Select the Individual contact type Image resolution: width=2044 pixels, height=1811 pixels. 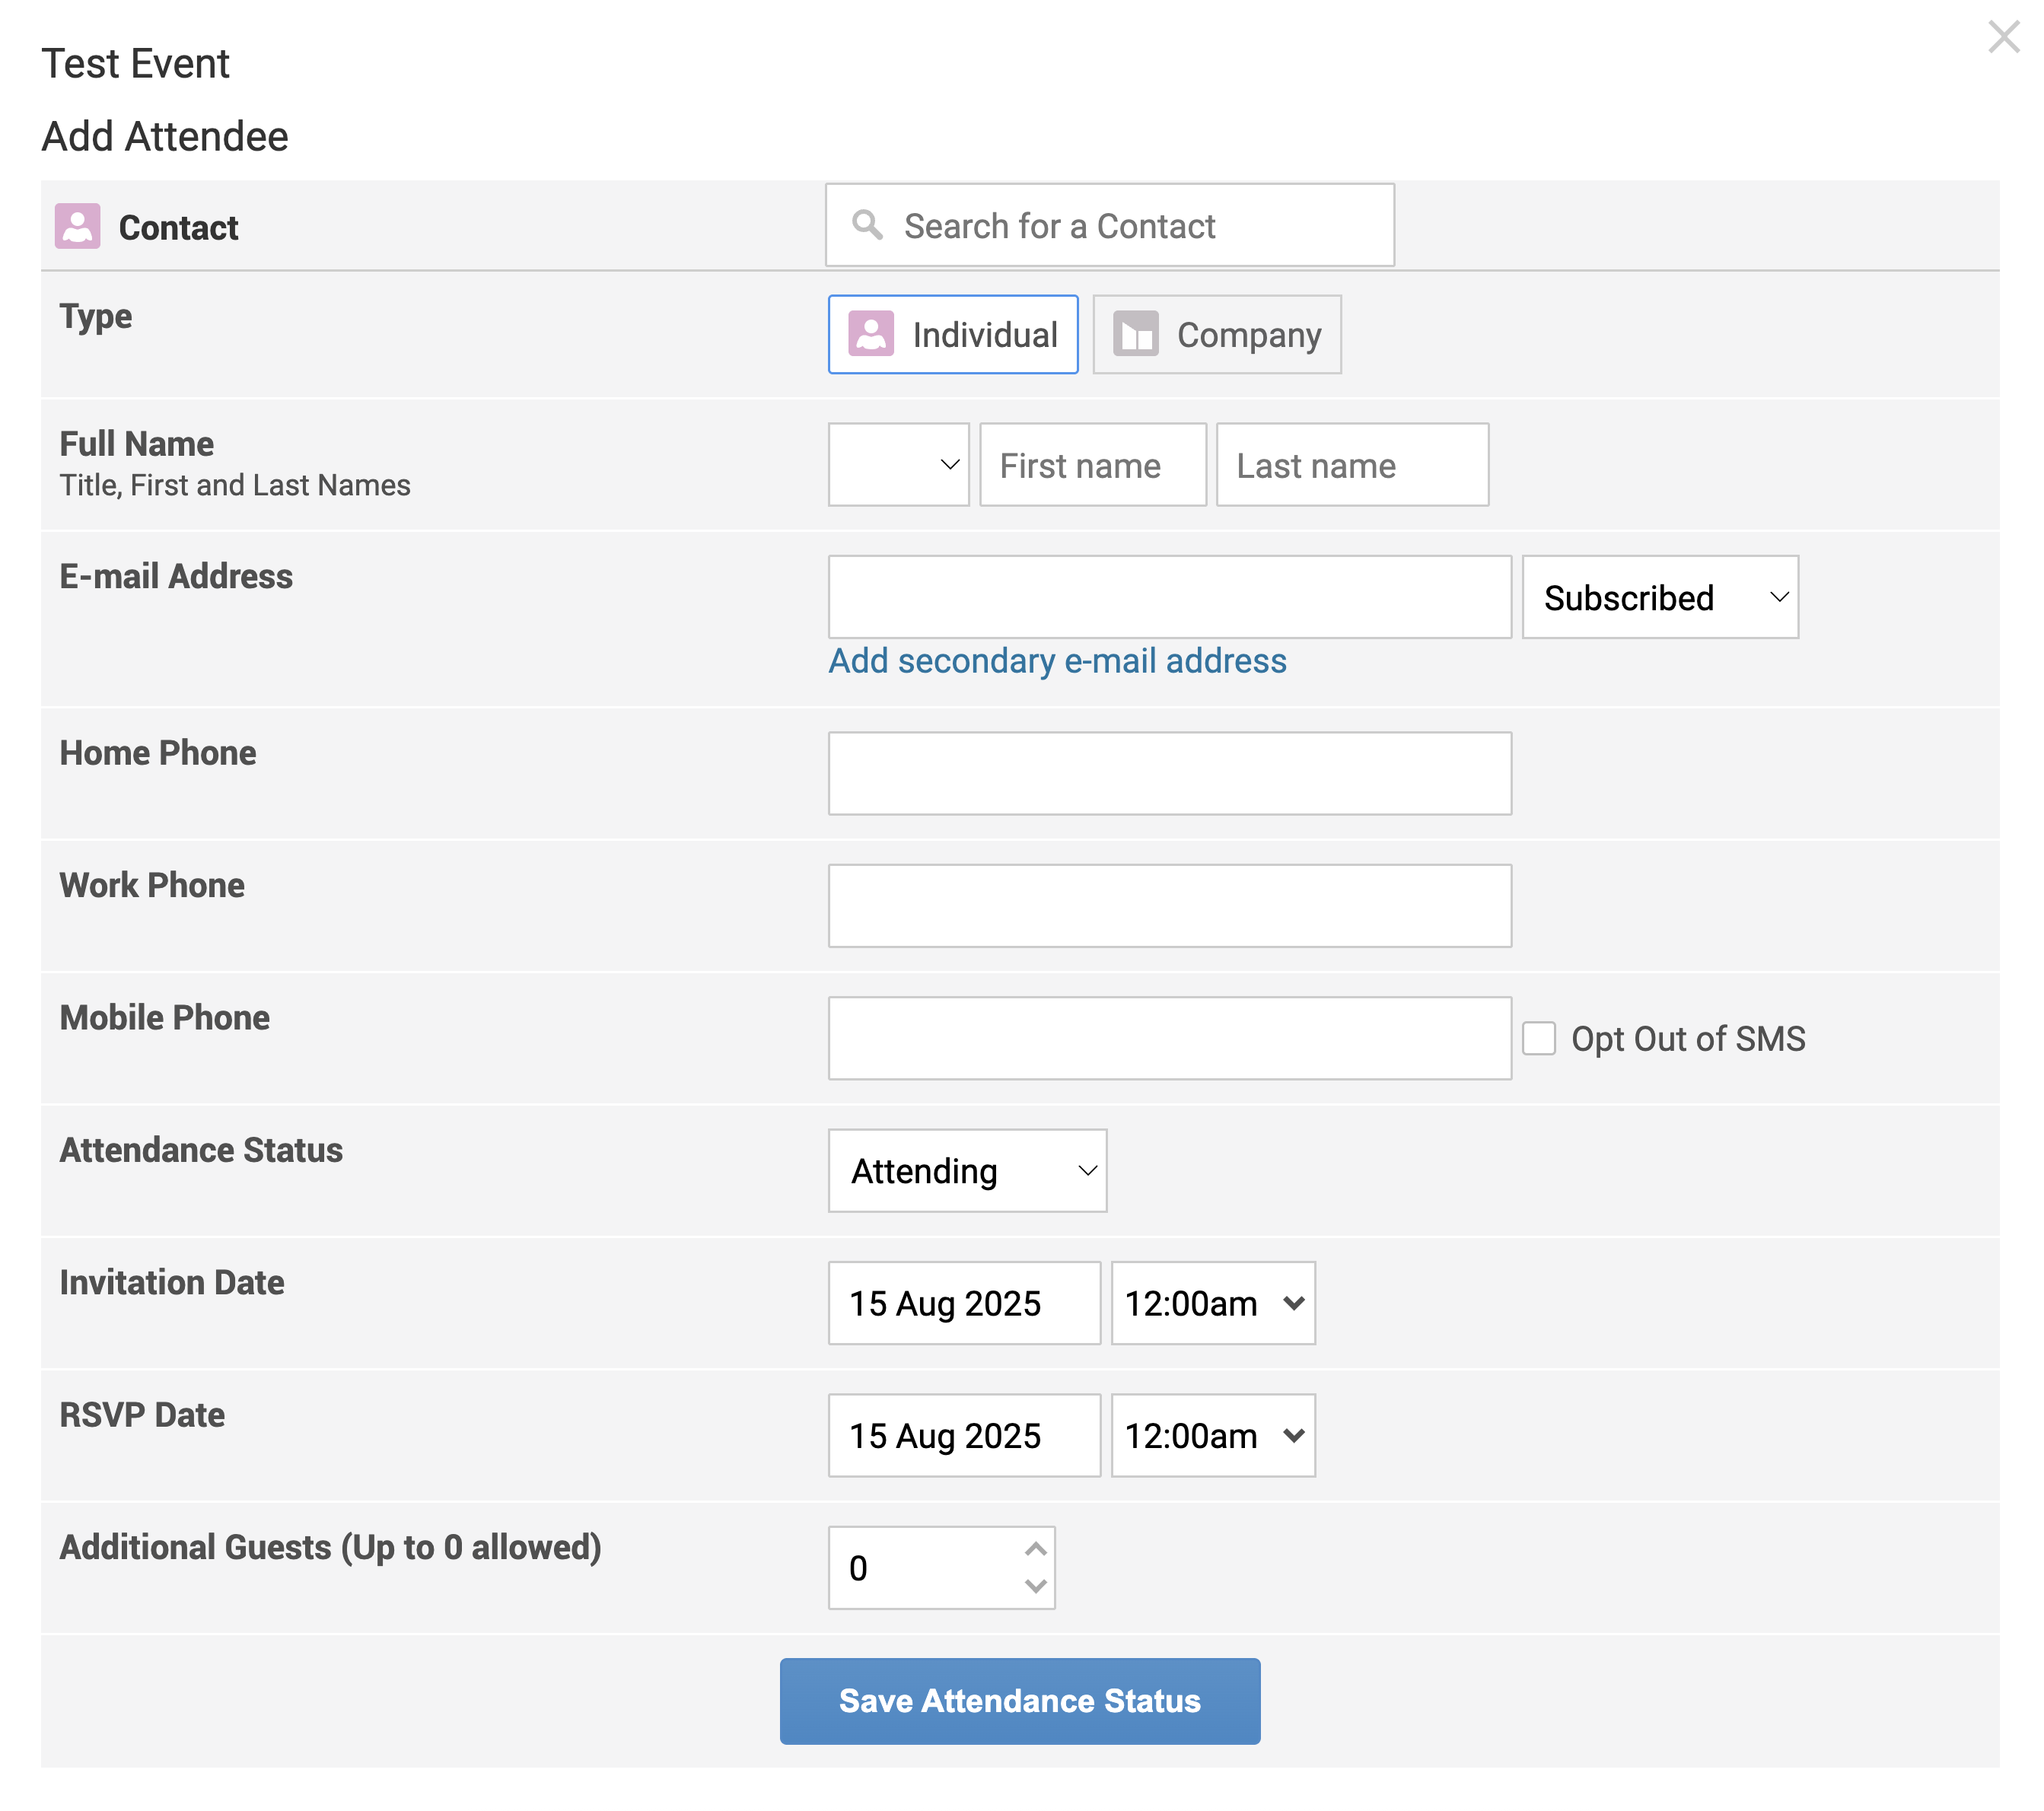point(953,334)
